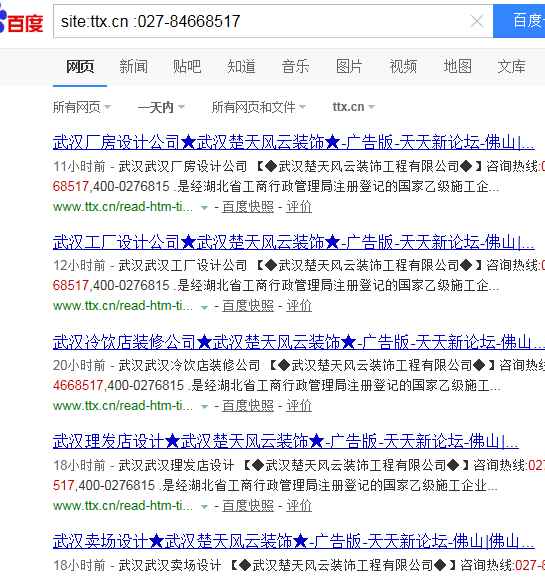Open 百度快照 for 武汉理发店设计 result

pyautogui.click(x=248, y=506)
